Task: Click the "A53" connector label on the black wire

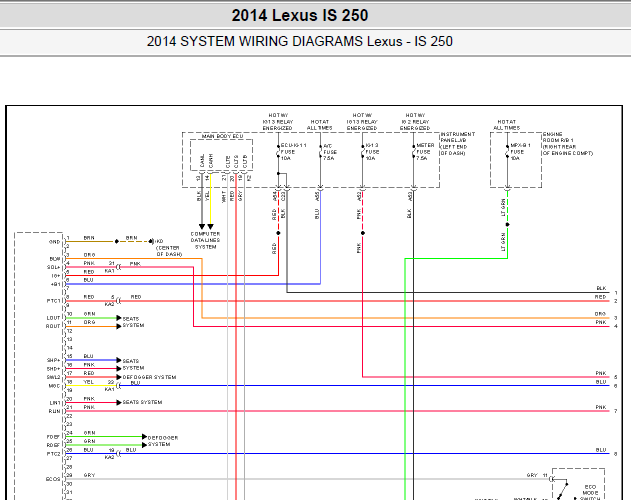Action: 410,196
